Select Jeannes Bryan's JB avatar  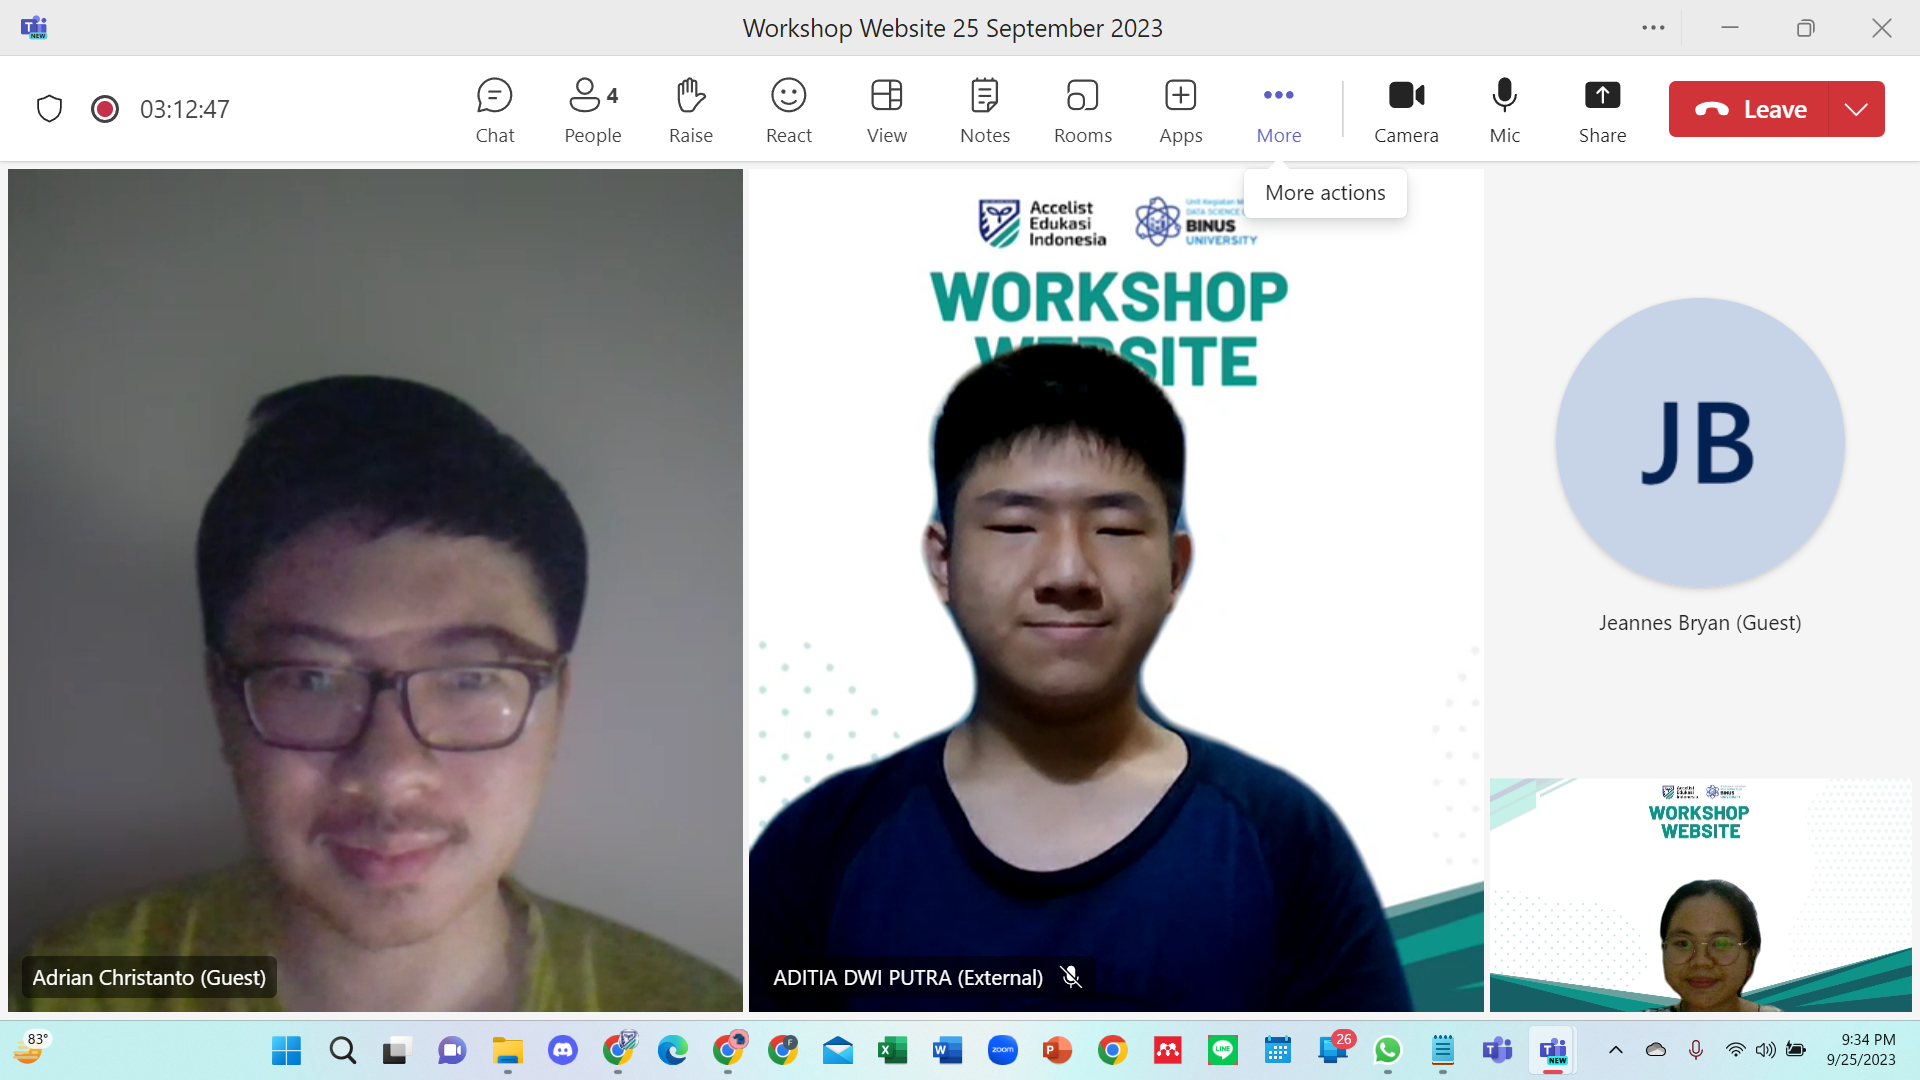tap(1699, 442)
